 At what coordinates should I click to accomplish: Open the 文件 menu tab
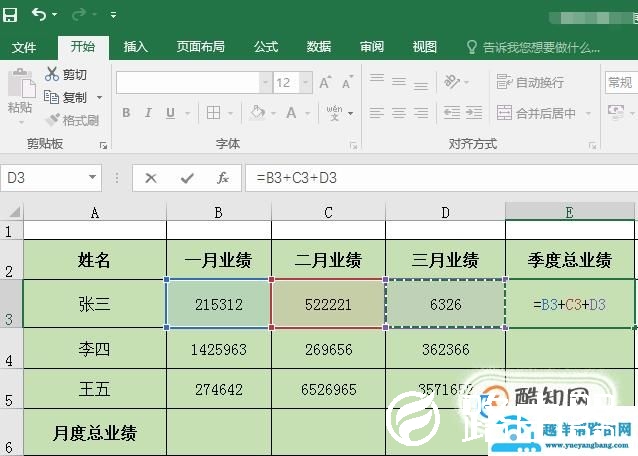pos(24,47)
